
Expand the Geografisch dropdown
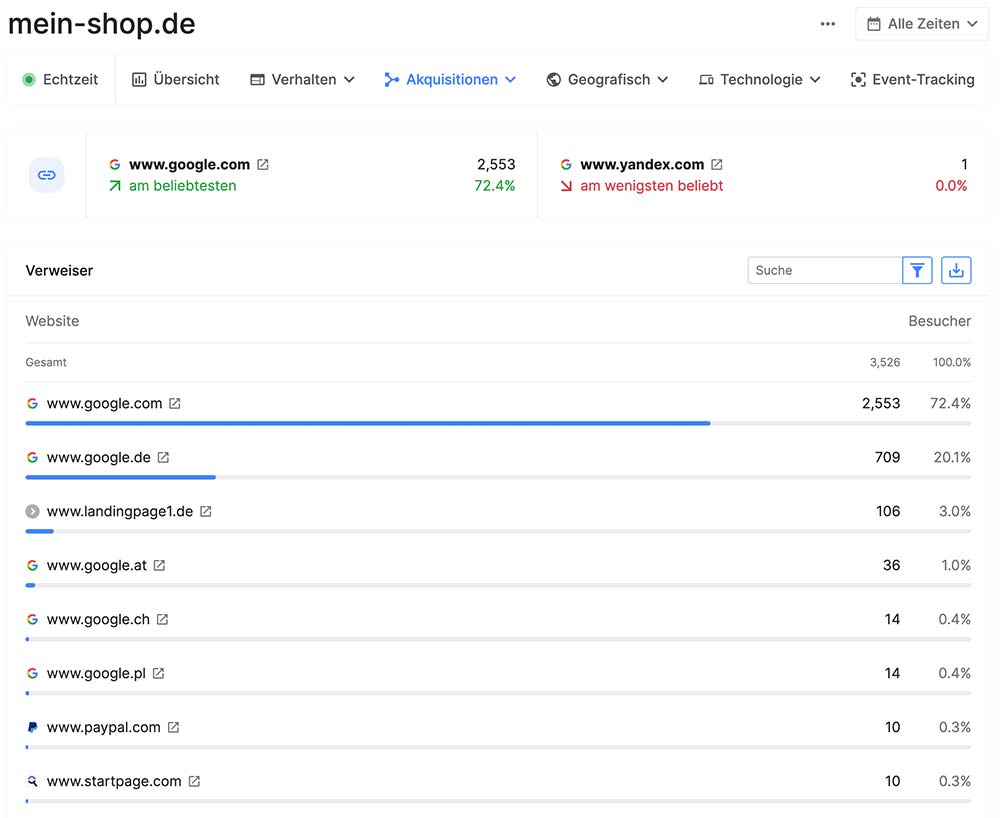[607, 79]
